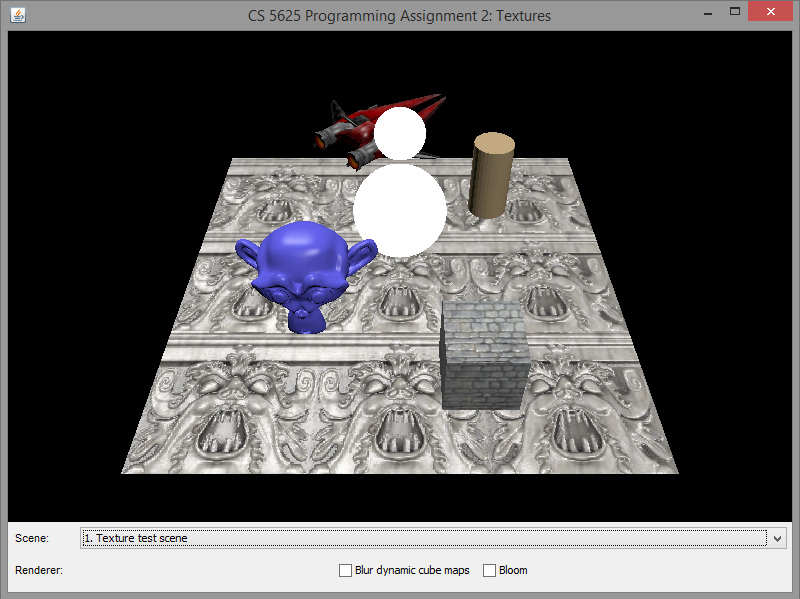
Task: Expand the Scene dropdown arrow
Action: point(778,538)
